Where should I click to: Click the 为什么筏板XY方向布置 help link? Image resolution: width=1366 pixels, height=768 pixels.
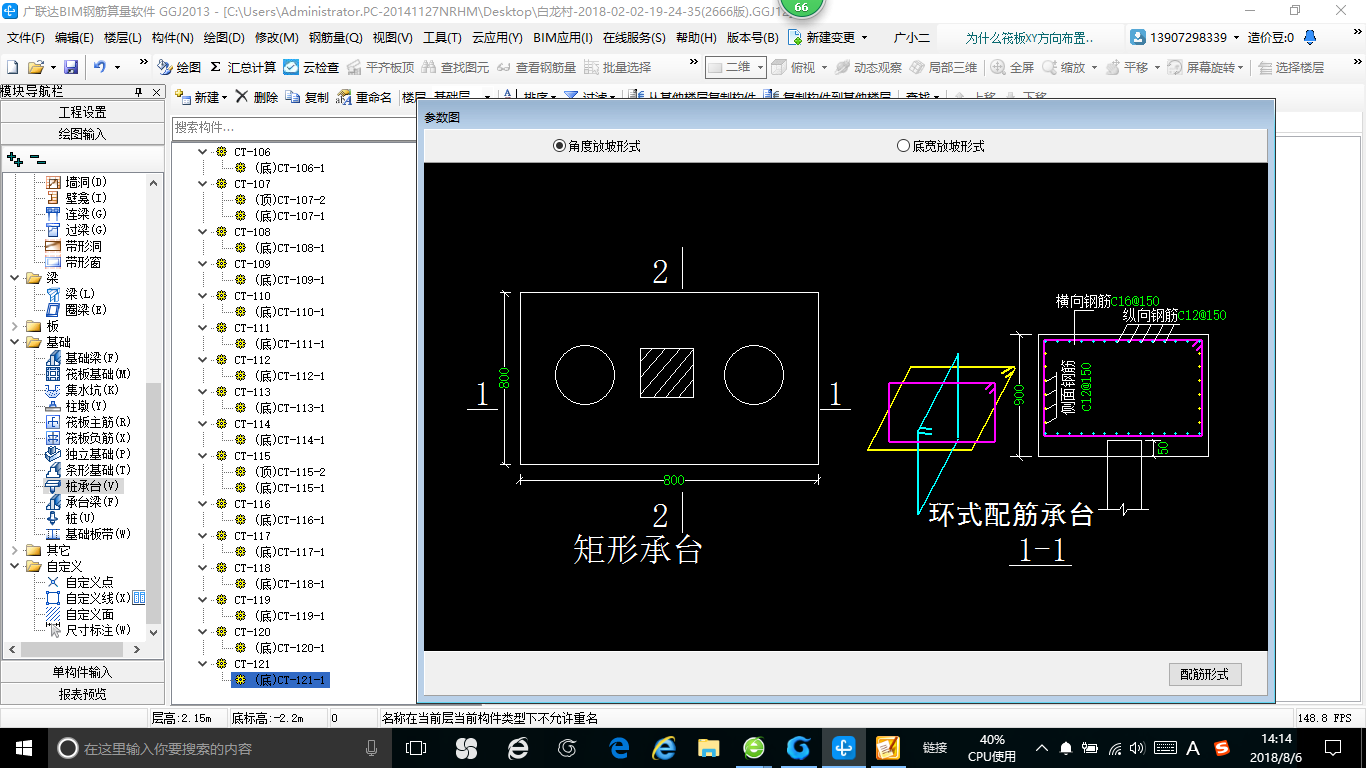(1029, 38)
